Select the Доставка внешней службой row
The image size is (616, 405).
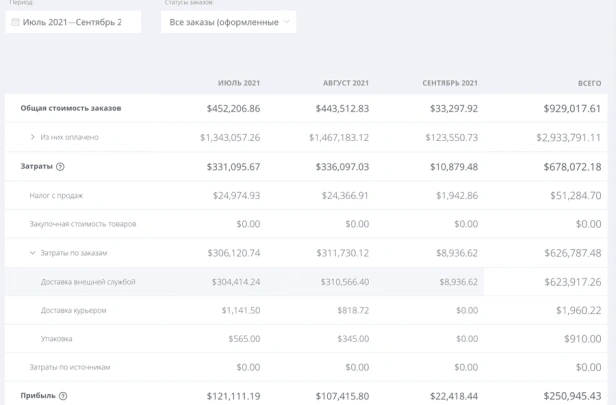pyautogui.click(x=88, y=282)
